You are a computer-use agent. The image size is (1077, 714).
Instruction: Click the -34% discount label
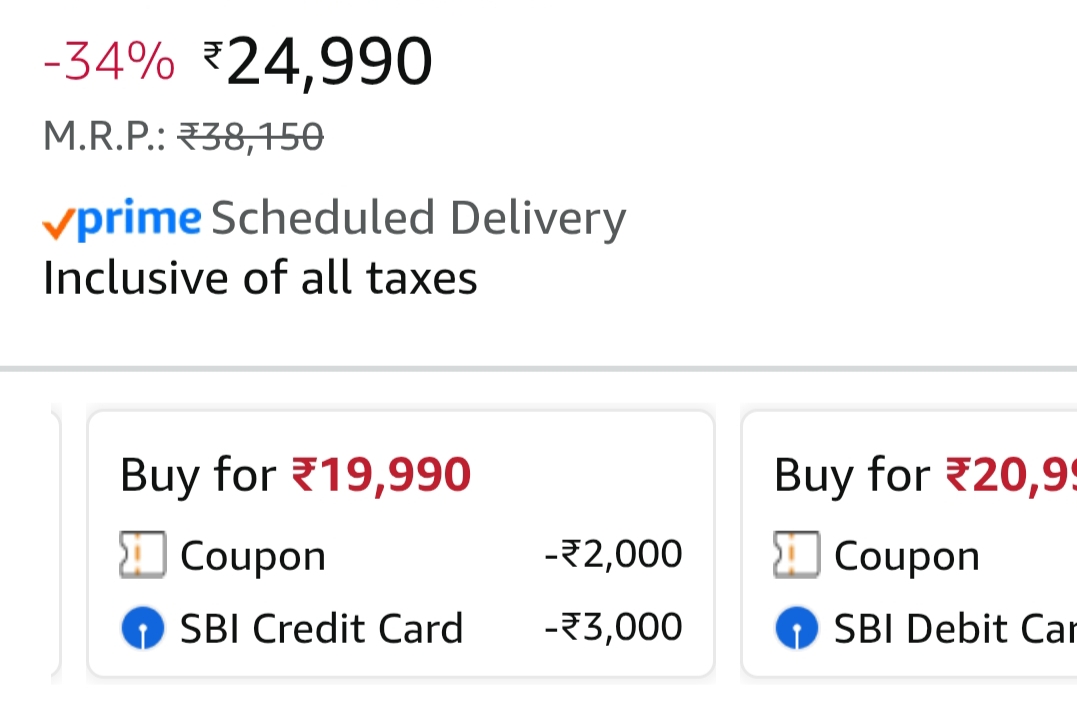tap(109, 64)
